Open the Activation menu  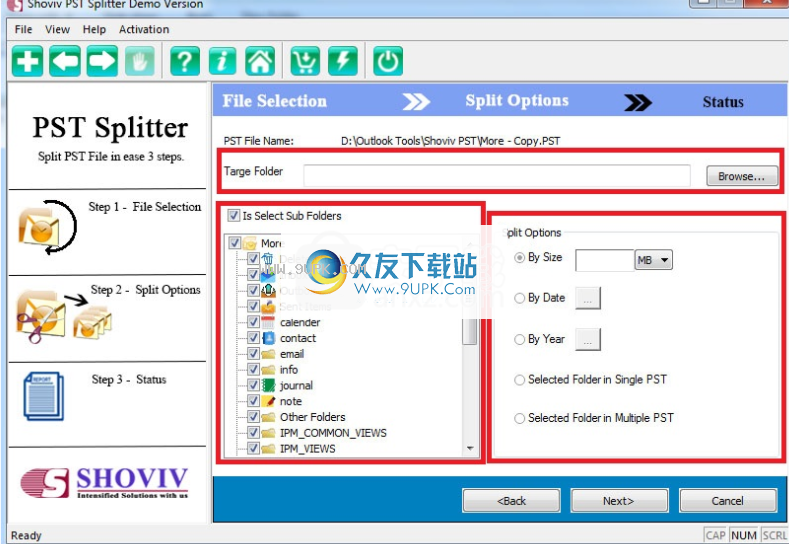click(144, 29)
